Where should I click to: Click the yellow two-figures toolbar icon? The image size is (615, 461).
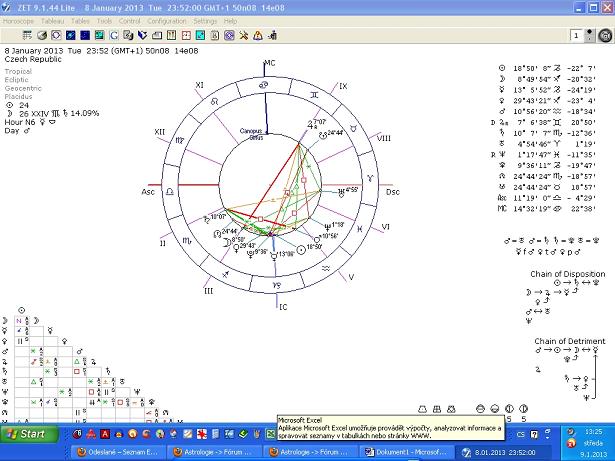click(171, 36)
